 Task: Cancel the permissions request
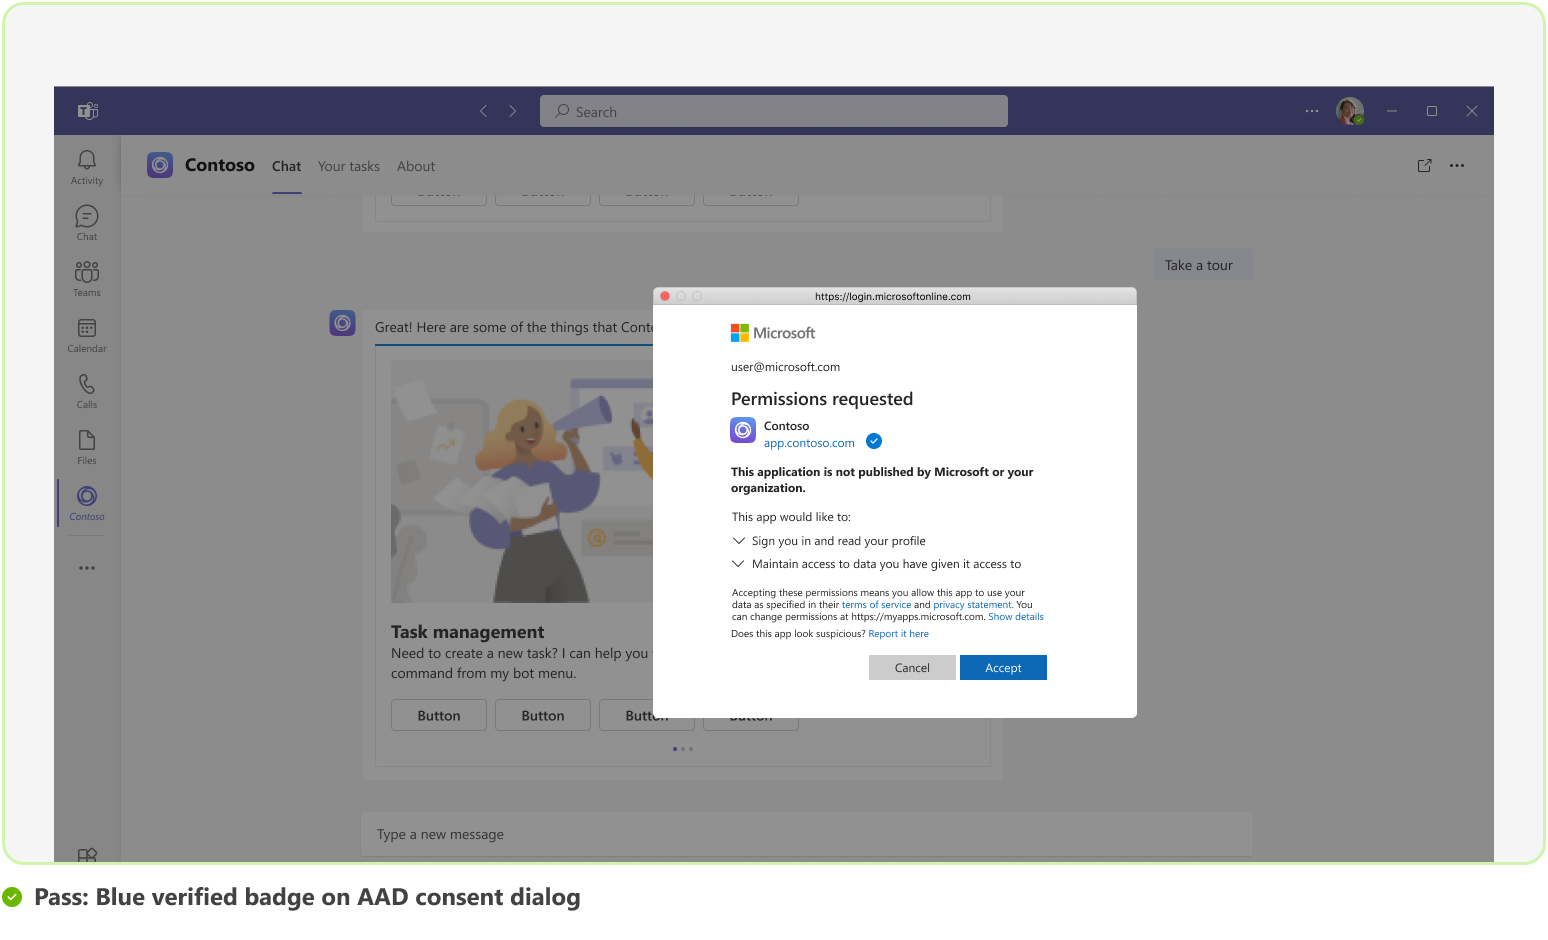pos(912,668)
